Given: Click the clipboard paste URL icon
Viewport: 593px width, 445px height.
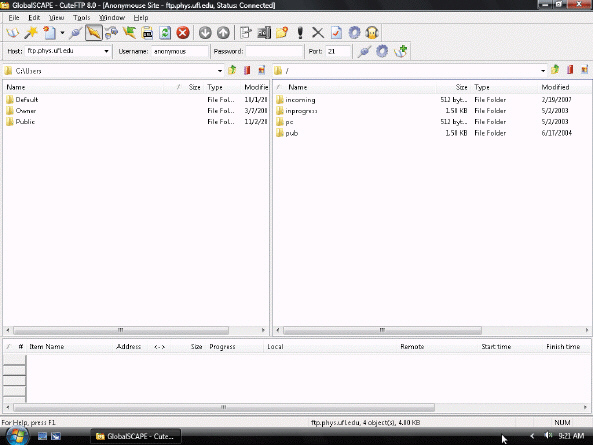Looking at the screenshot, I should pyautogui.click(x=147, y=33).
